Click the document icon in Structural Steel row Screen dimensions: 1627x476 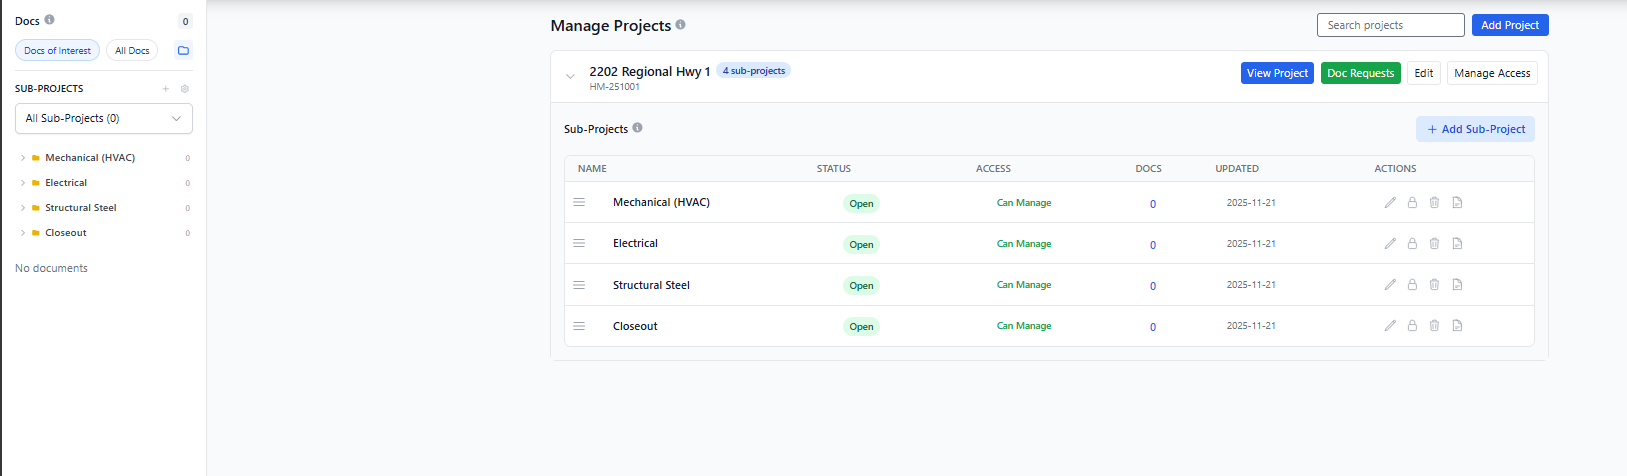coord(1457,284)
